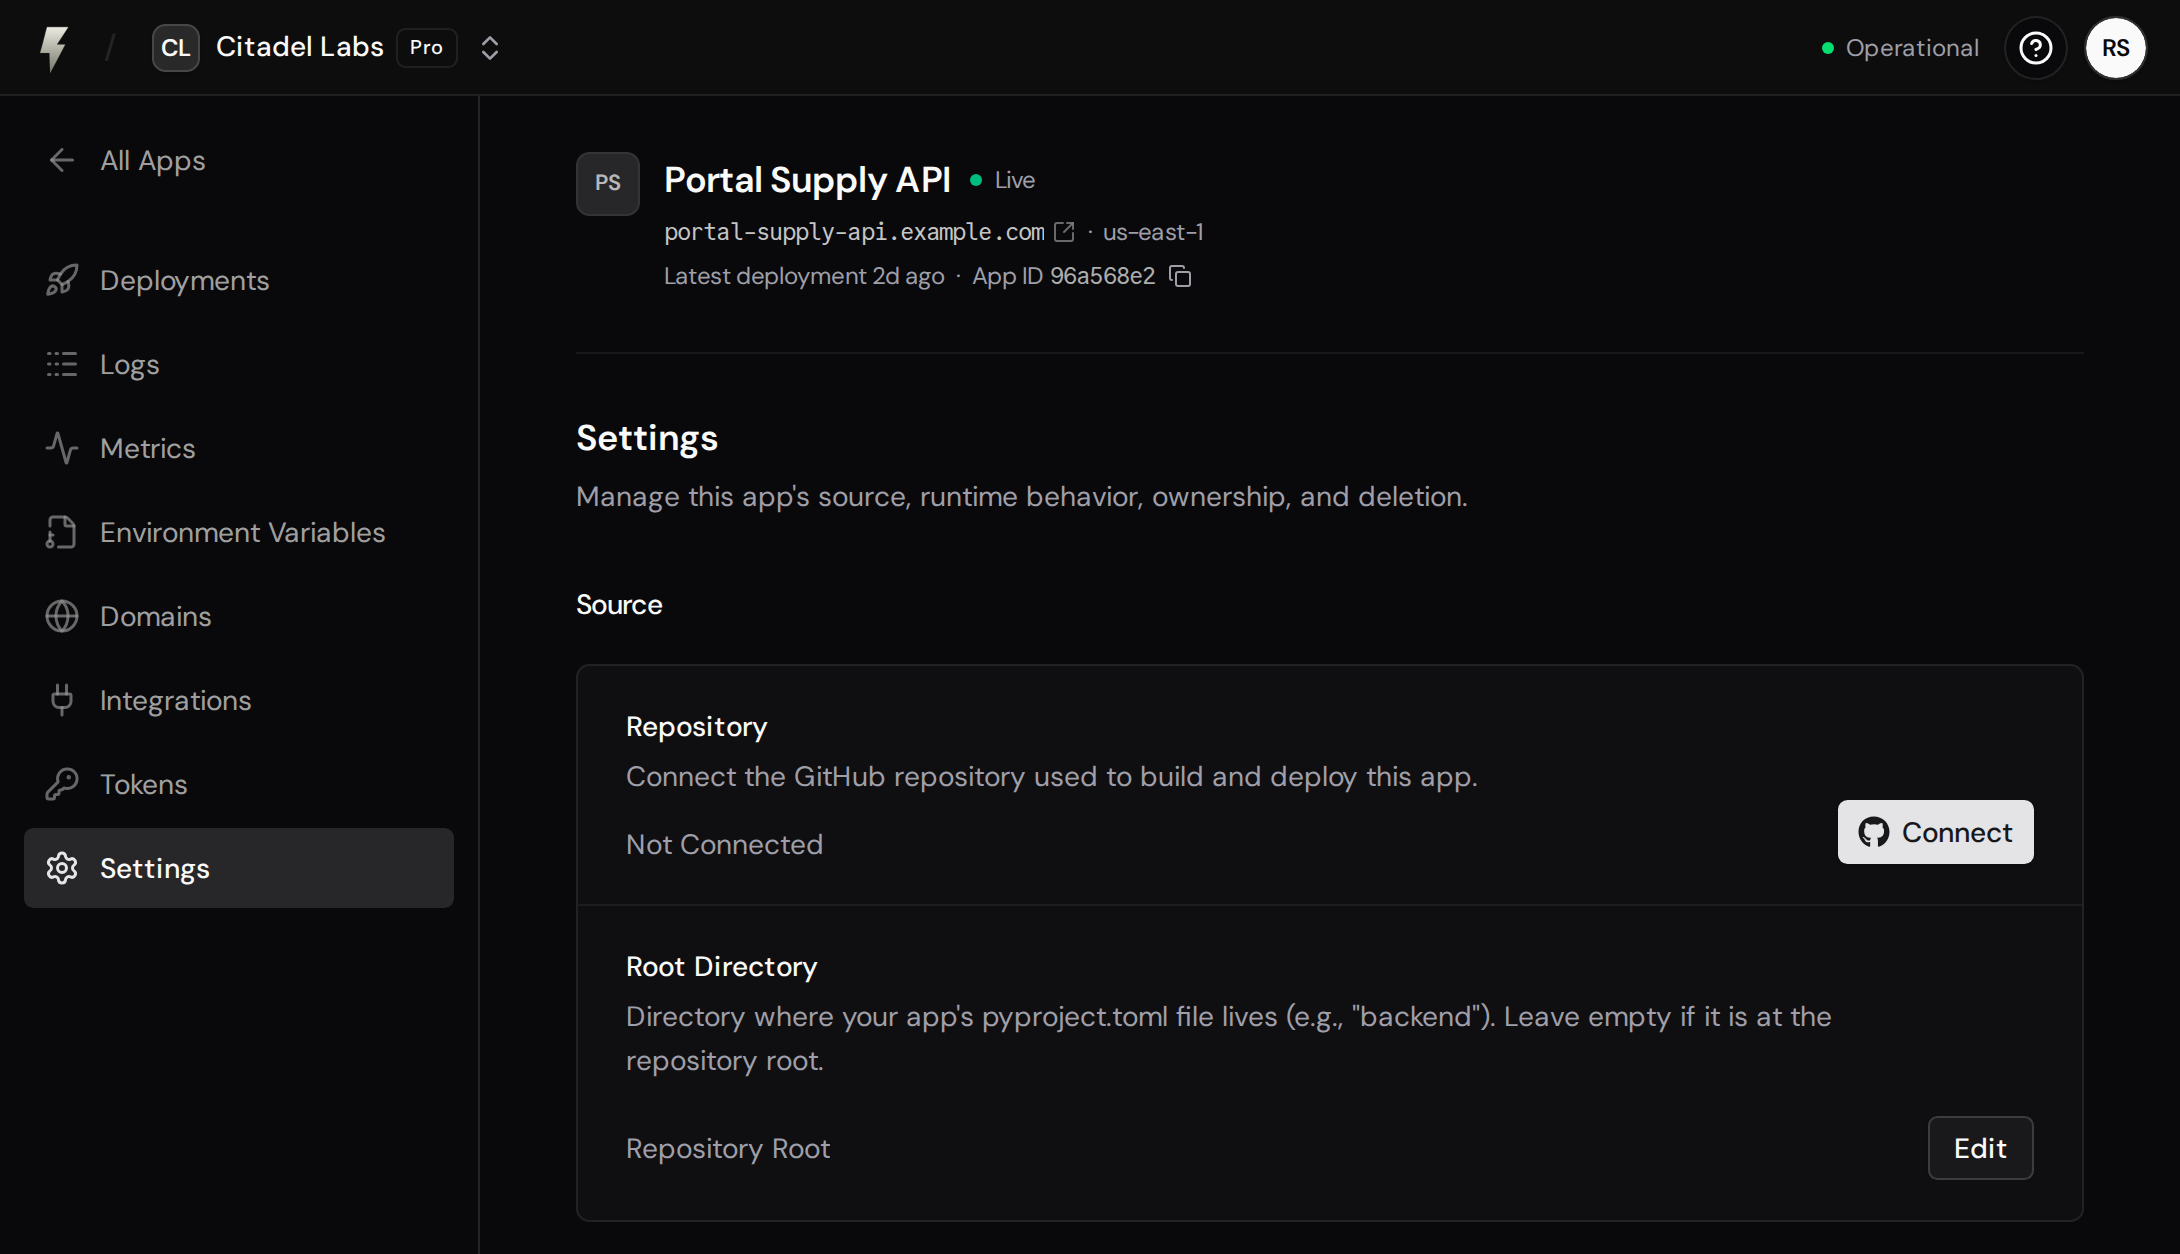Image resolution: width=2180 pixels, height=1254 pixels.
Task: Click the Integrations plug icon
Action: click(62, 700)
